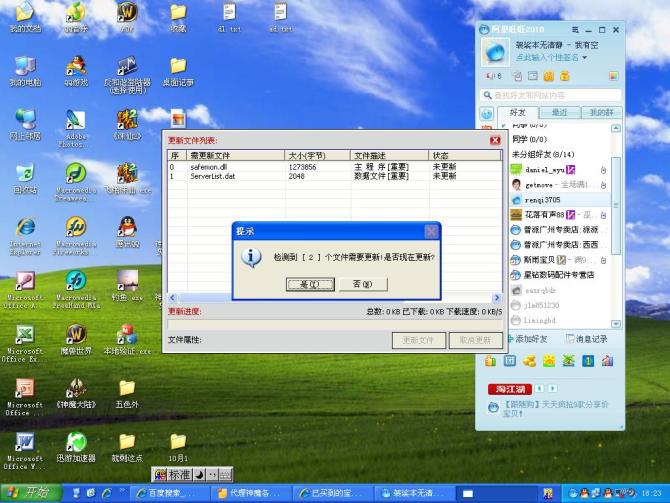Screen dimensions: 670x503
Task: Decline update with 否(N) button
Action: pyautogui.click(x=363, y=284)
